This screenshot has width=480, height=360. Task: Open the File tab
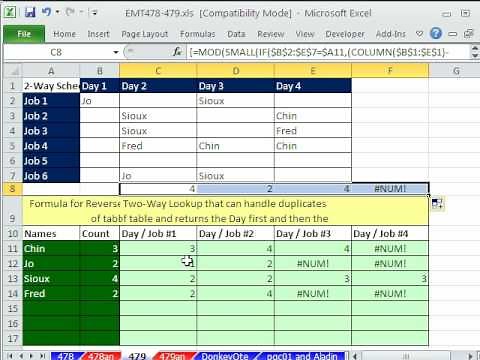pyautogui.click(x=24, y=34)
